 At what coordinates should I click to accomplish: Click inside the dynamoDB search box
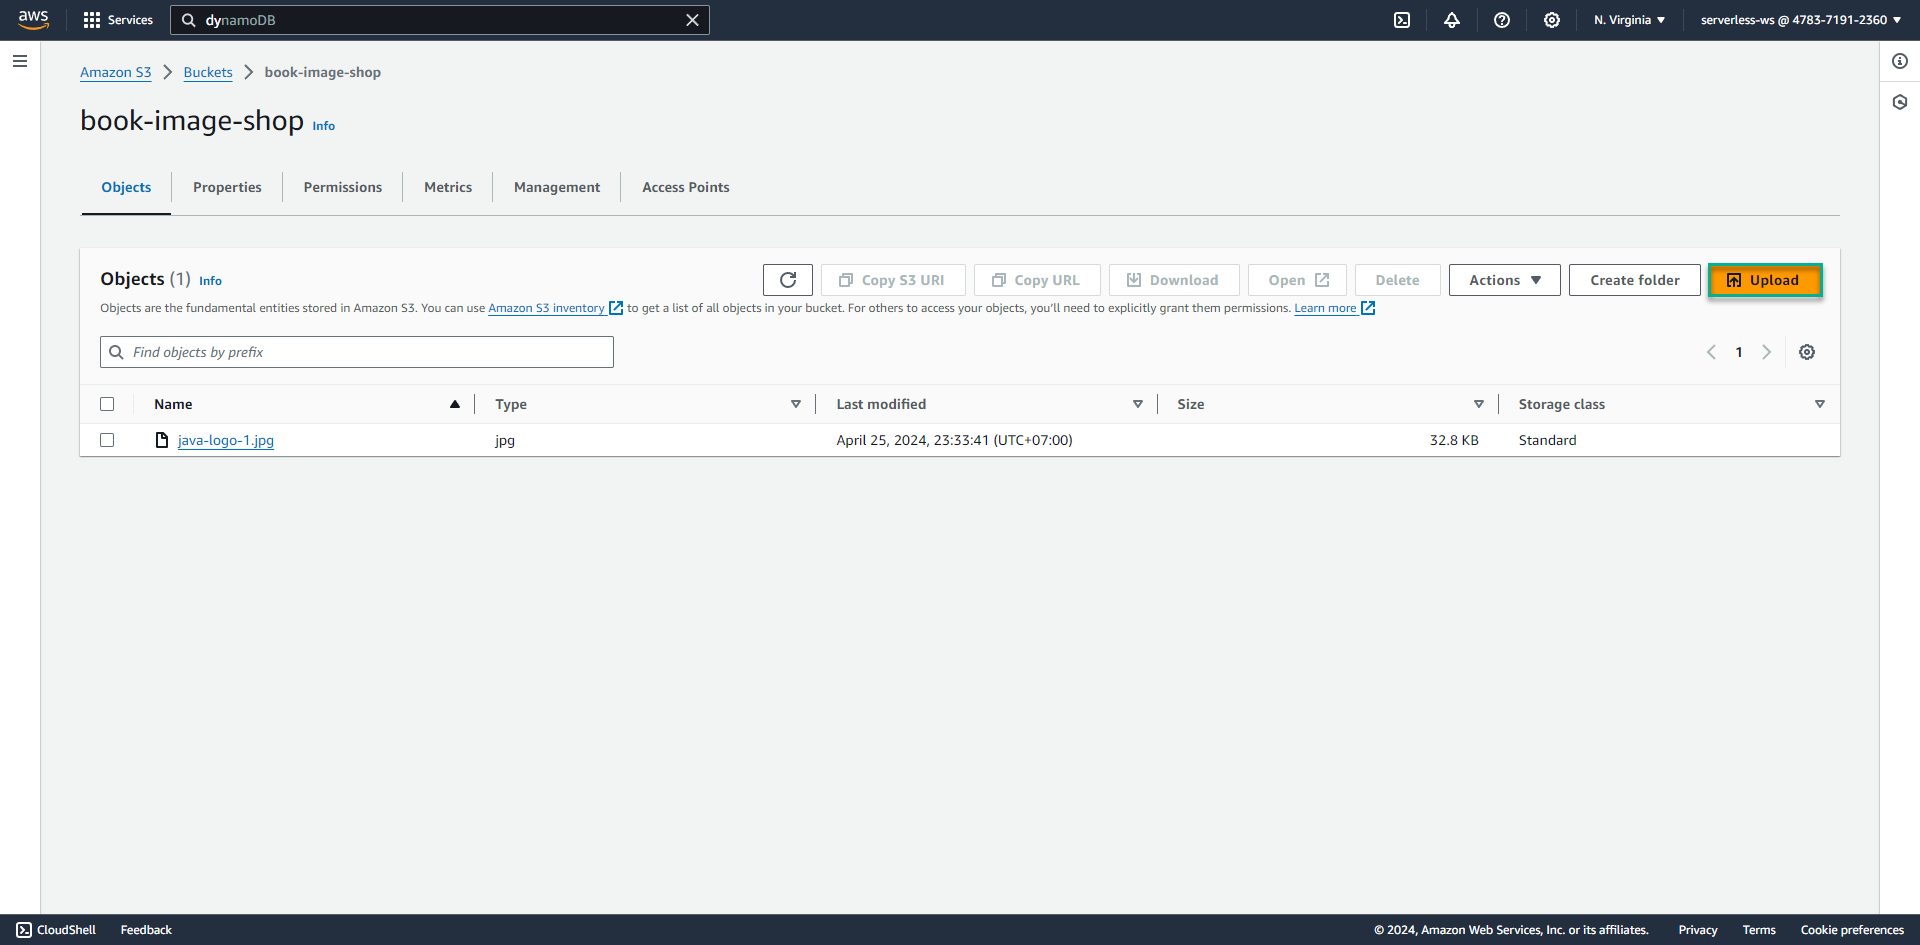point(440,20)
